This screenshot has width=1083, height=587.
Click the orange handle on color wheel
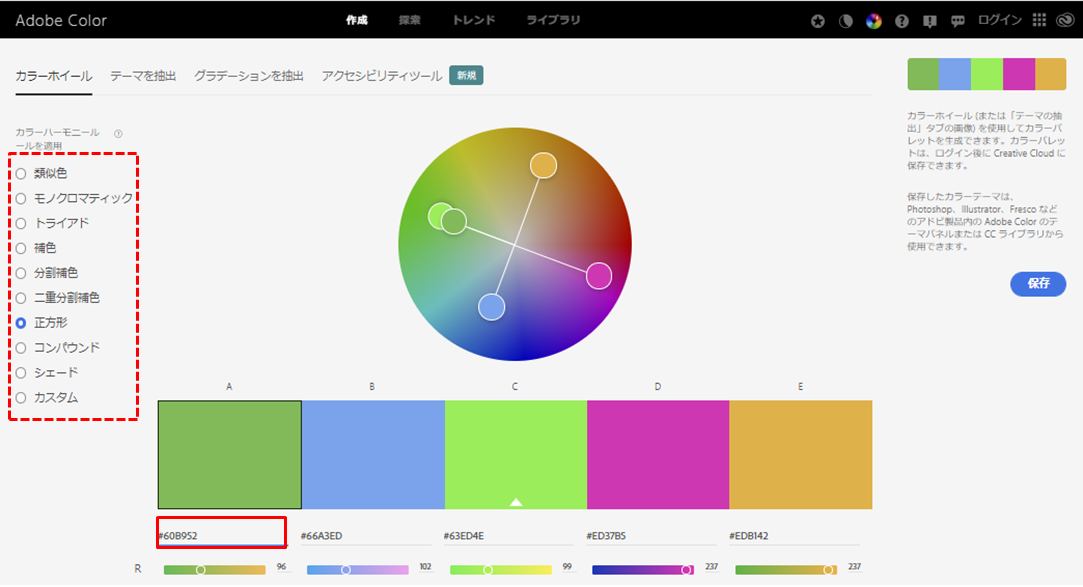(x=544, y=166)
